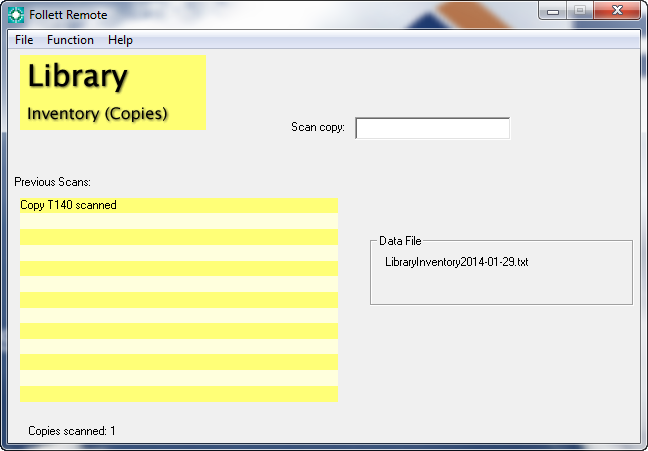Viewport: 648px width, 451px height.
Task: Click the 'Data File' group label
Action: click(x=400, y=241)
